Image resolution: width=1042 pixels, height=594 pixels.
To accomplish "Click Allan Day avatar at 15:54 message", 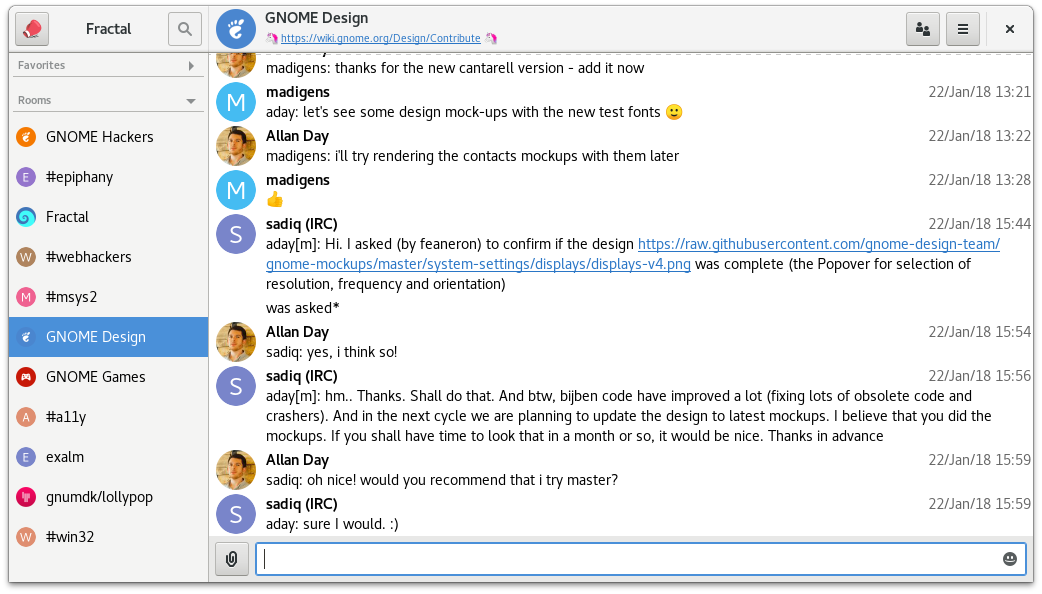I will [236, 342].
